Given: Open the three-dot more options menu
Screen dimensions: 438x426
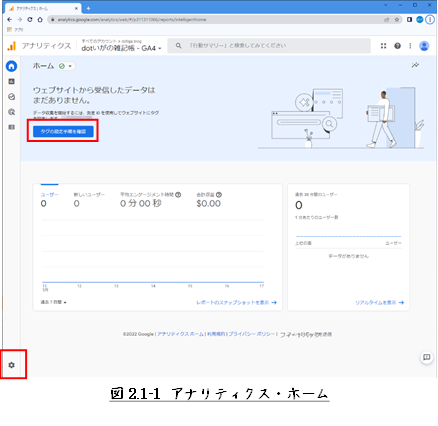Looking at the screenshot, I should (410, 46).
